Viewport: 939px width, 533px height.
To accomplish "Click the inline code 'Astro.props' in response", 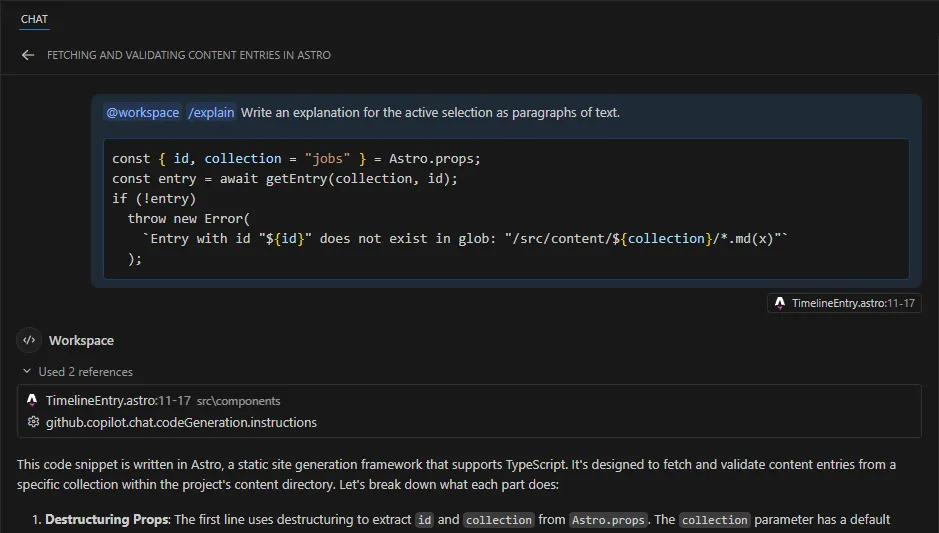I will click(x=608, y=520).
